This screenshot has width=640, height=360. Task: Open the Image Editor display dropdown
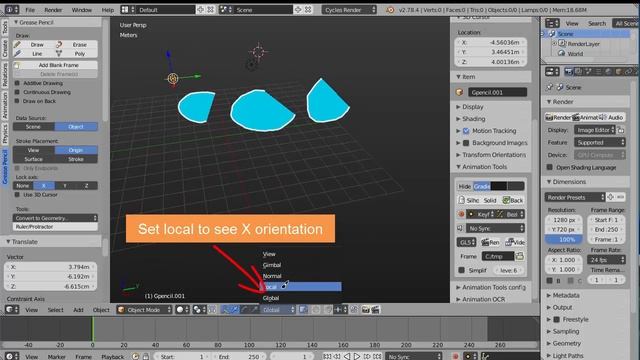(595, 130)
